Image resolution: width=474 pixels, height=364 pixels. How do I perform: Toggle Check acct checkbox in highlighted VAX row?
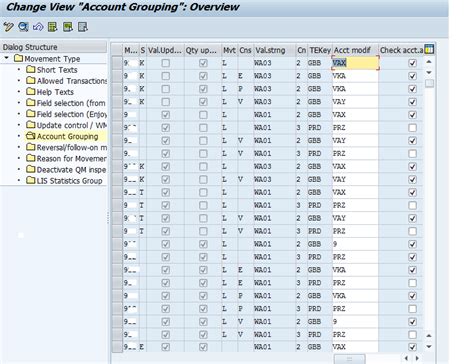(412, 63)
